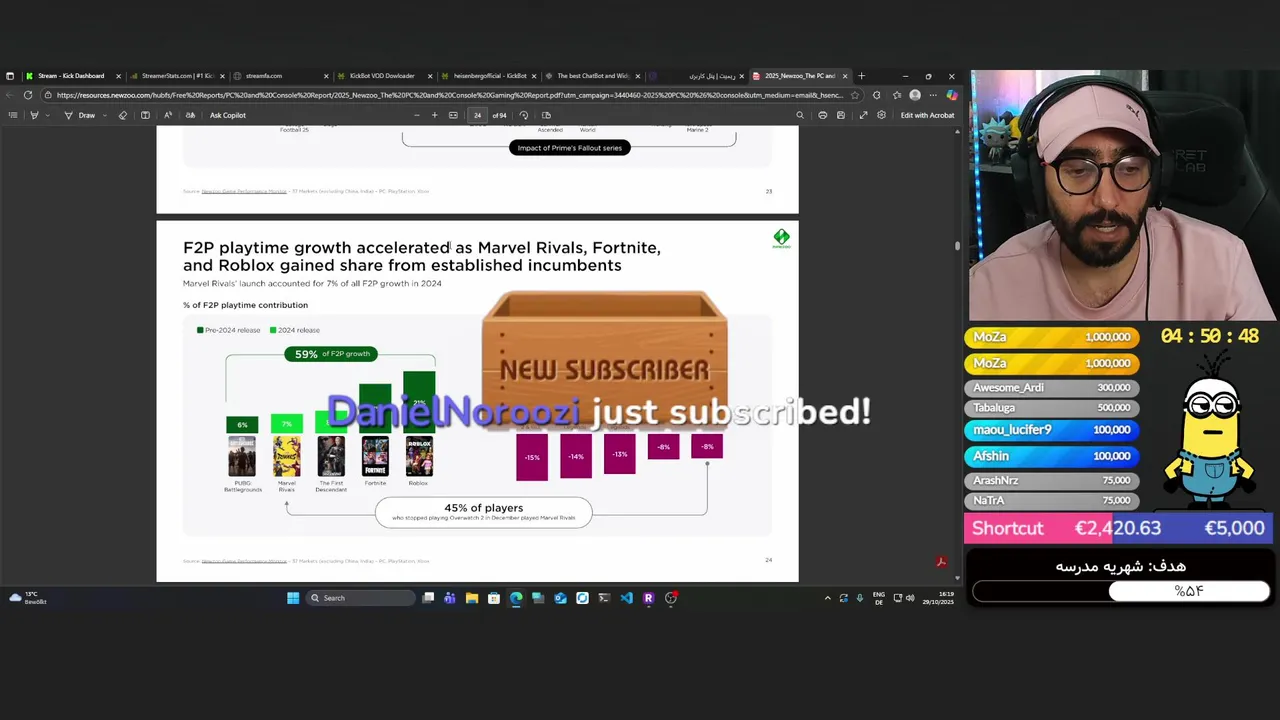Open Microsoft Store from taskbar
Viewport: 1280px width, 720px height.
(x=493, y=598)
